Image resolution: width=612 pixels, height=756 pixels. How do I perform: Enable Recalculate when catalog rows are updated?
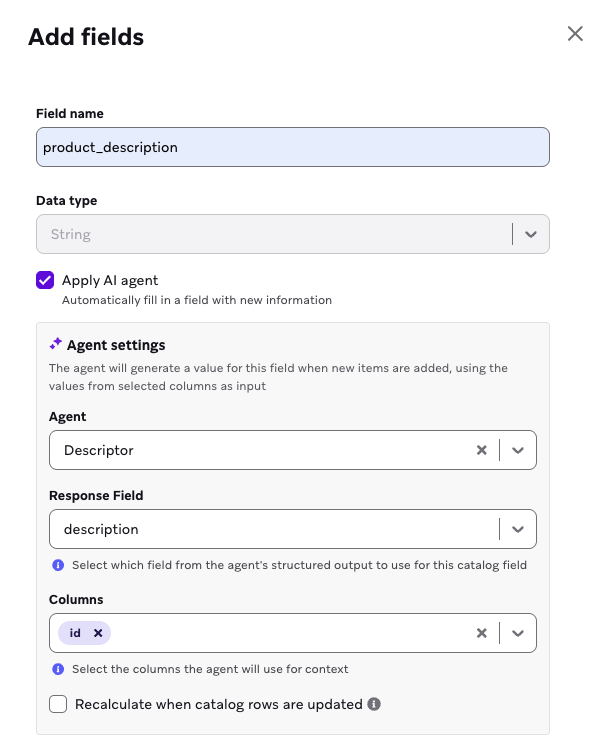pyautogui.click(x=58, y=704)
